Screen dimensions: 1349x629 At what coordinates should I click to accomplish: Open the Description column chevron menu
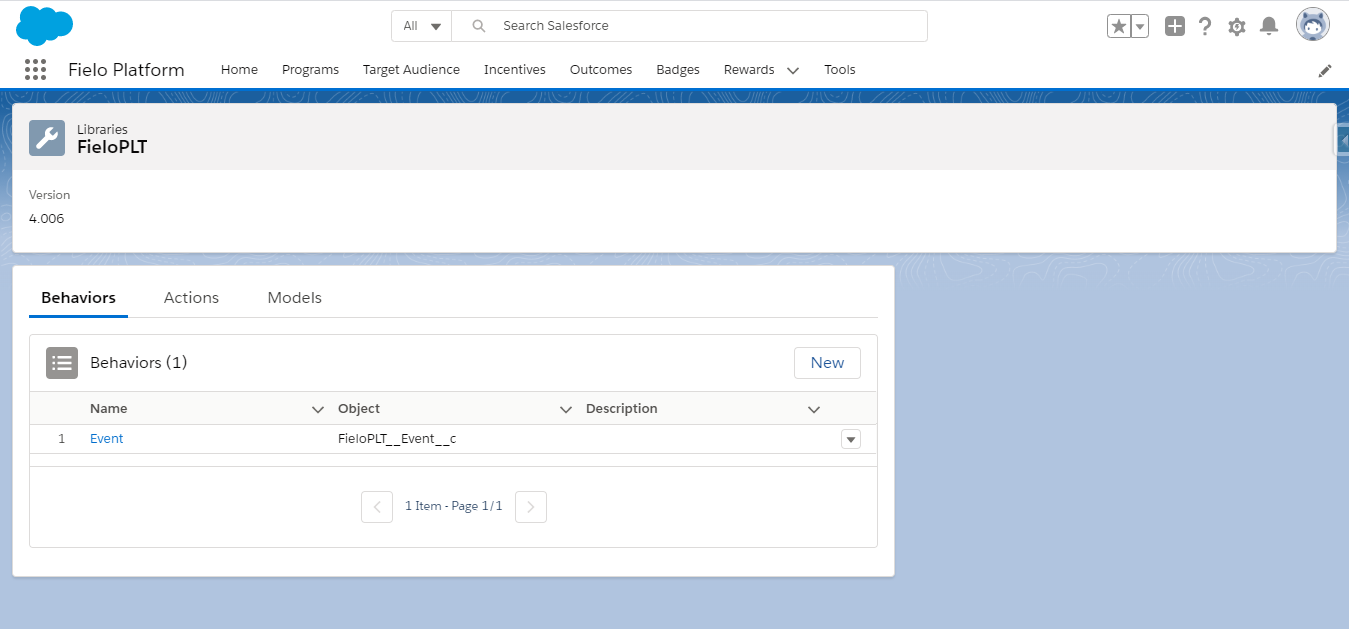[814, 409]
